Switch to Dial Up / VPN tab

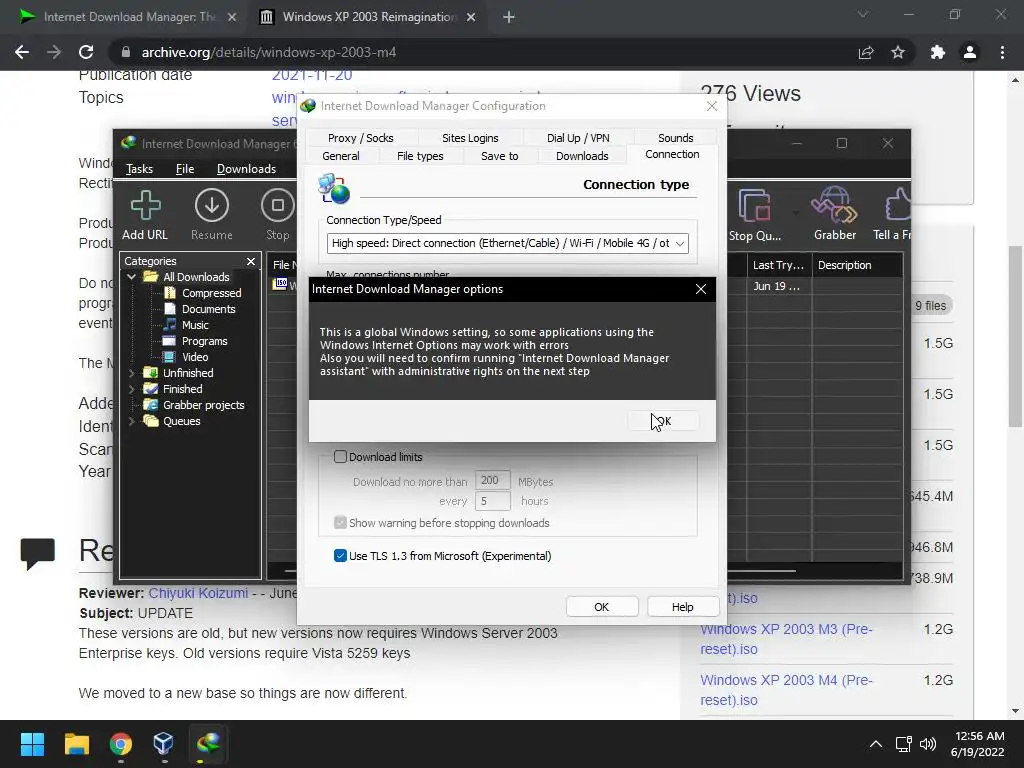(578, 138)
